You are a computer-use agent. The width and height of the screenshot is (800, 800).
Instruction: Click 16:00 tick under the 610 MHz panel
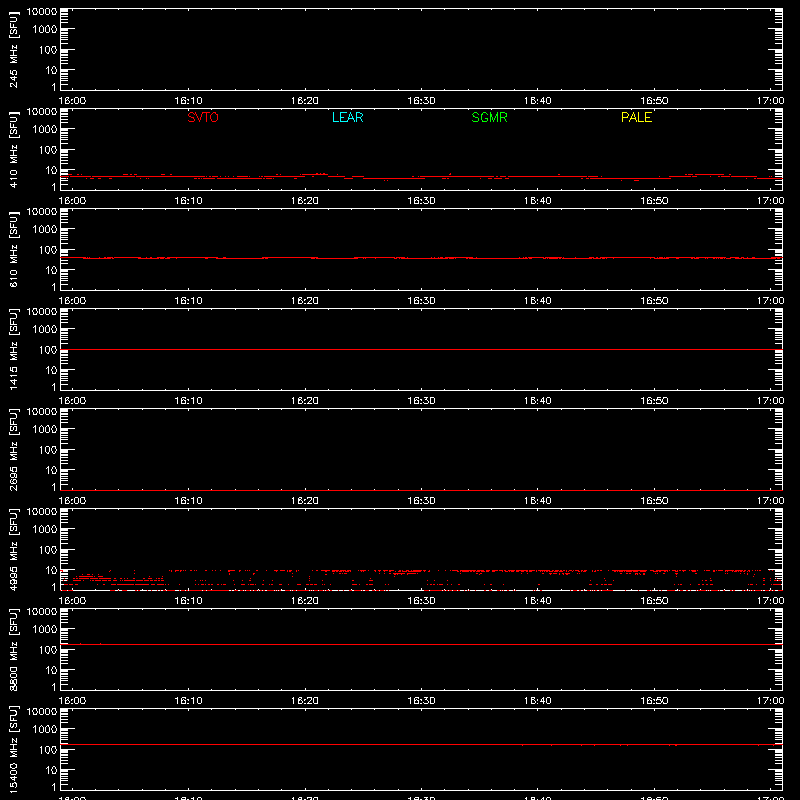(72, 301)
